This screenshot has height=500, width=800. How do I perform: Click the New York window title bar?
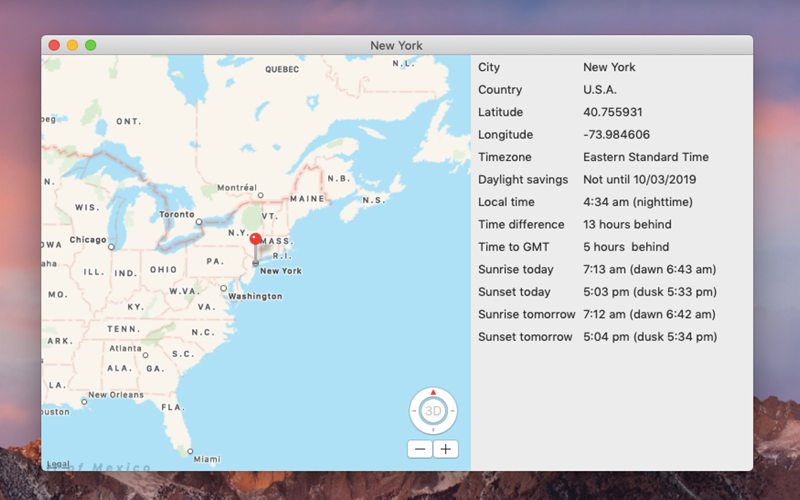[x=396, y=45]
